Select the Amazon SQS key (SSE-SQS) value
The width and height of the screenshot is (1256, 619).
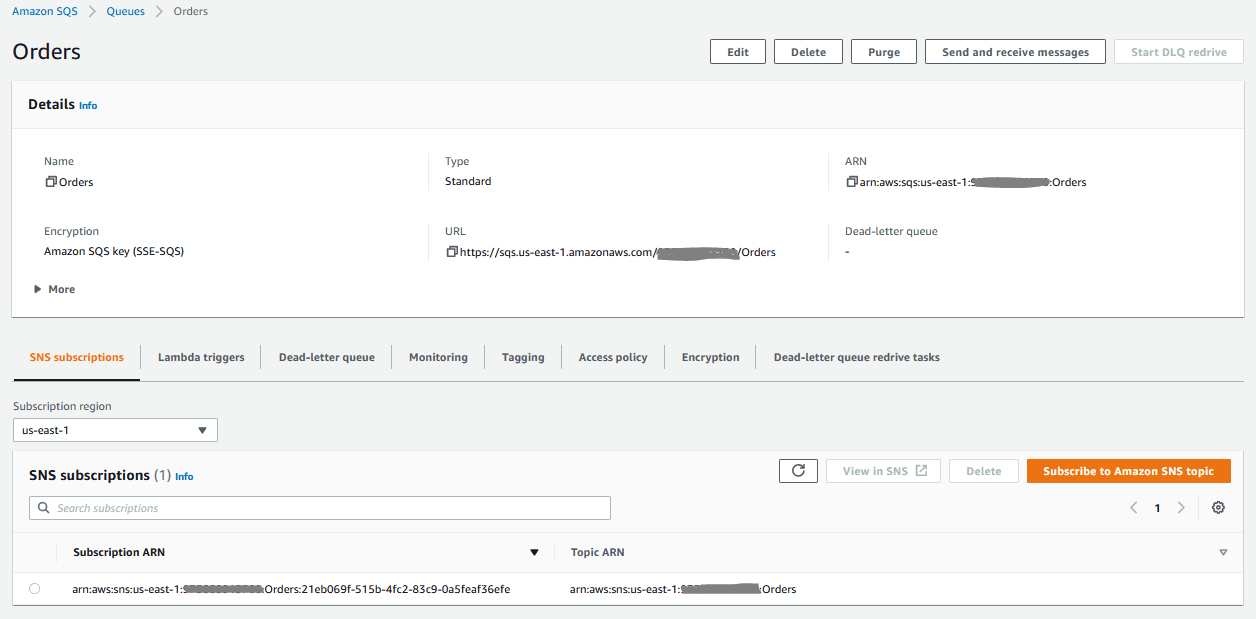point(114,251)
